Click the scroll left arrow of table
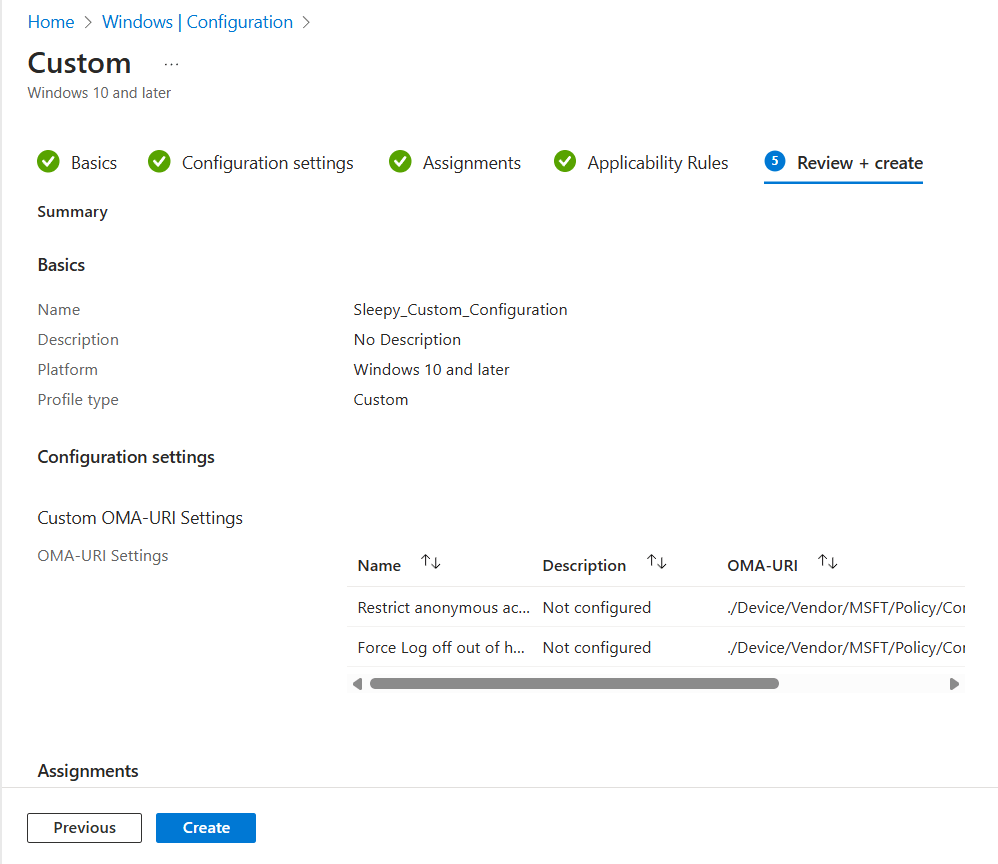Screen dimensions: 998x864 (x=358, y=684)
